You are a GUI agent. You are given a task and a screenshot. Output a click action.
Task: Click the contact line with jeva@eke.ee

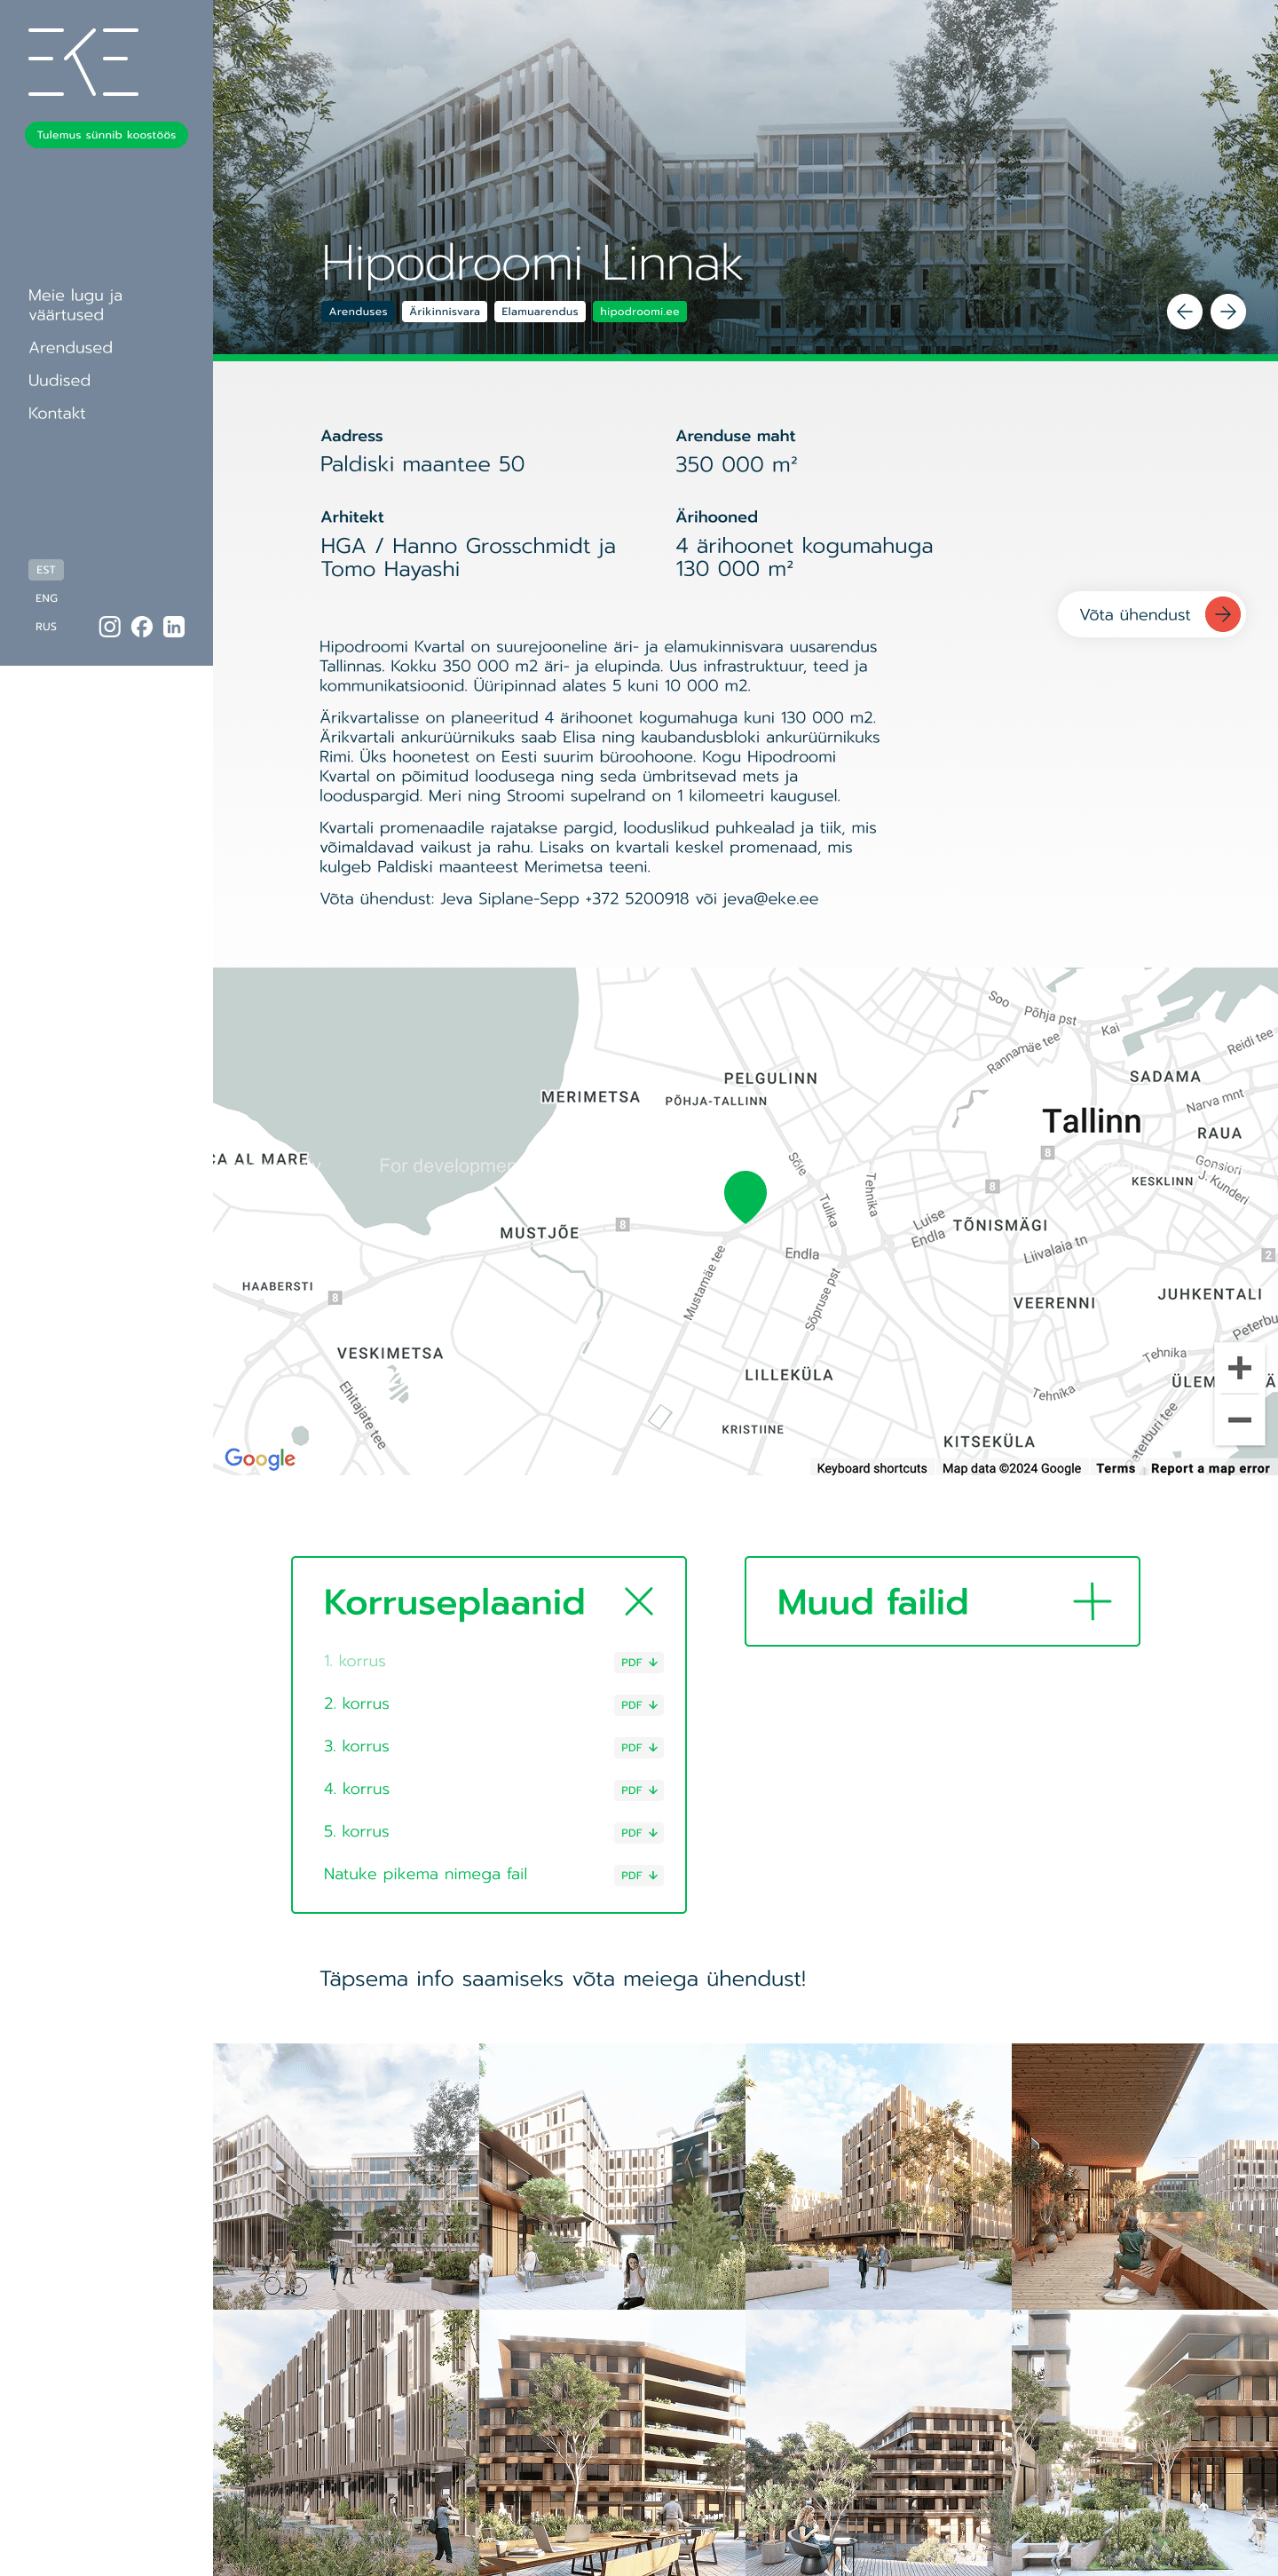point(569,899)
